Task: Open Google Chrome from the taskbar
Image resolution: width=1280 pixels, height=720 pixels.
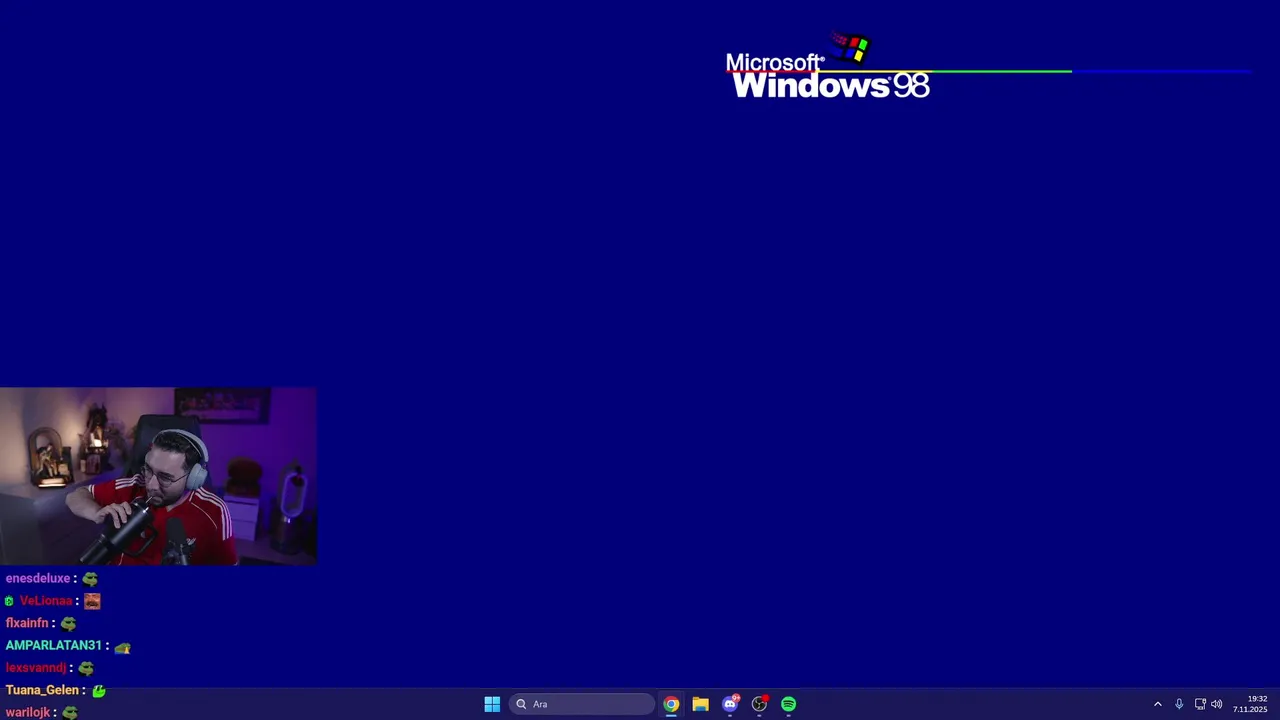Action: (x=671, y=704)
